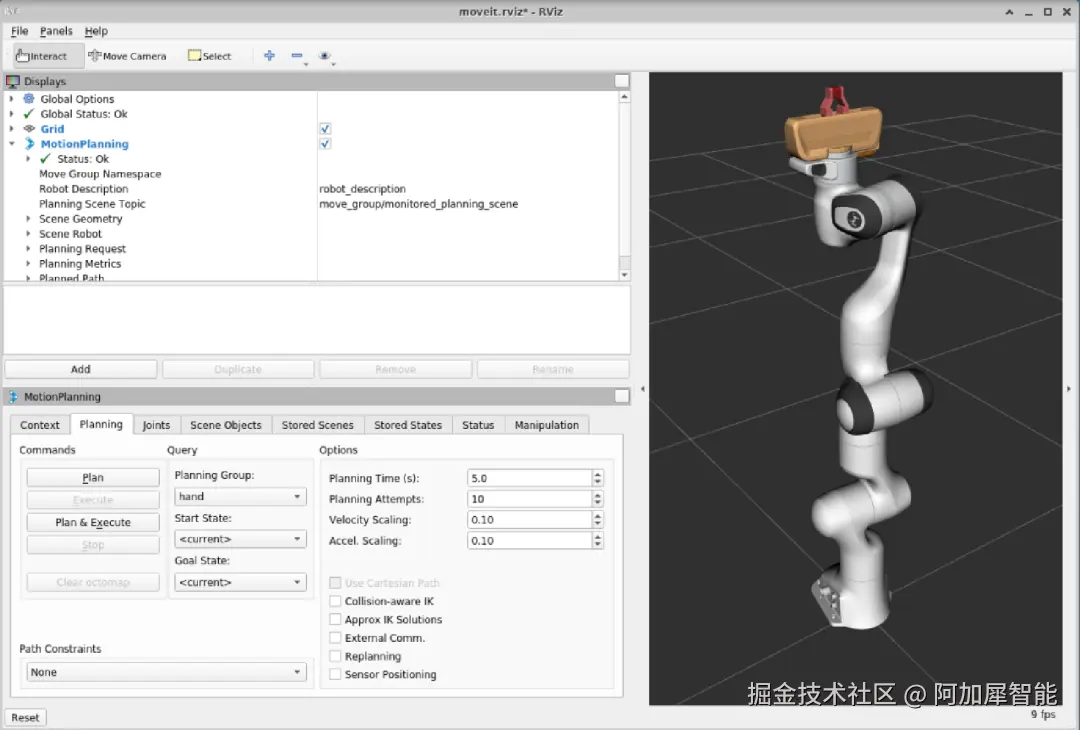Open the Help menu
1080x730 pixels.
coord(96,31)
